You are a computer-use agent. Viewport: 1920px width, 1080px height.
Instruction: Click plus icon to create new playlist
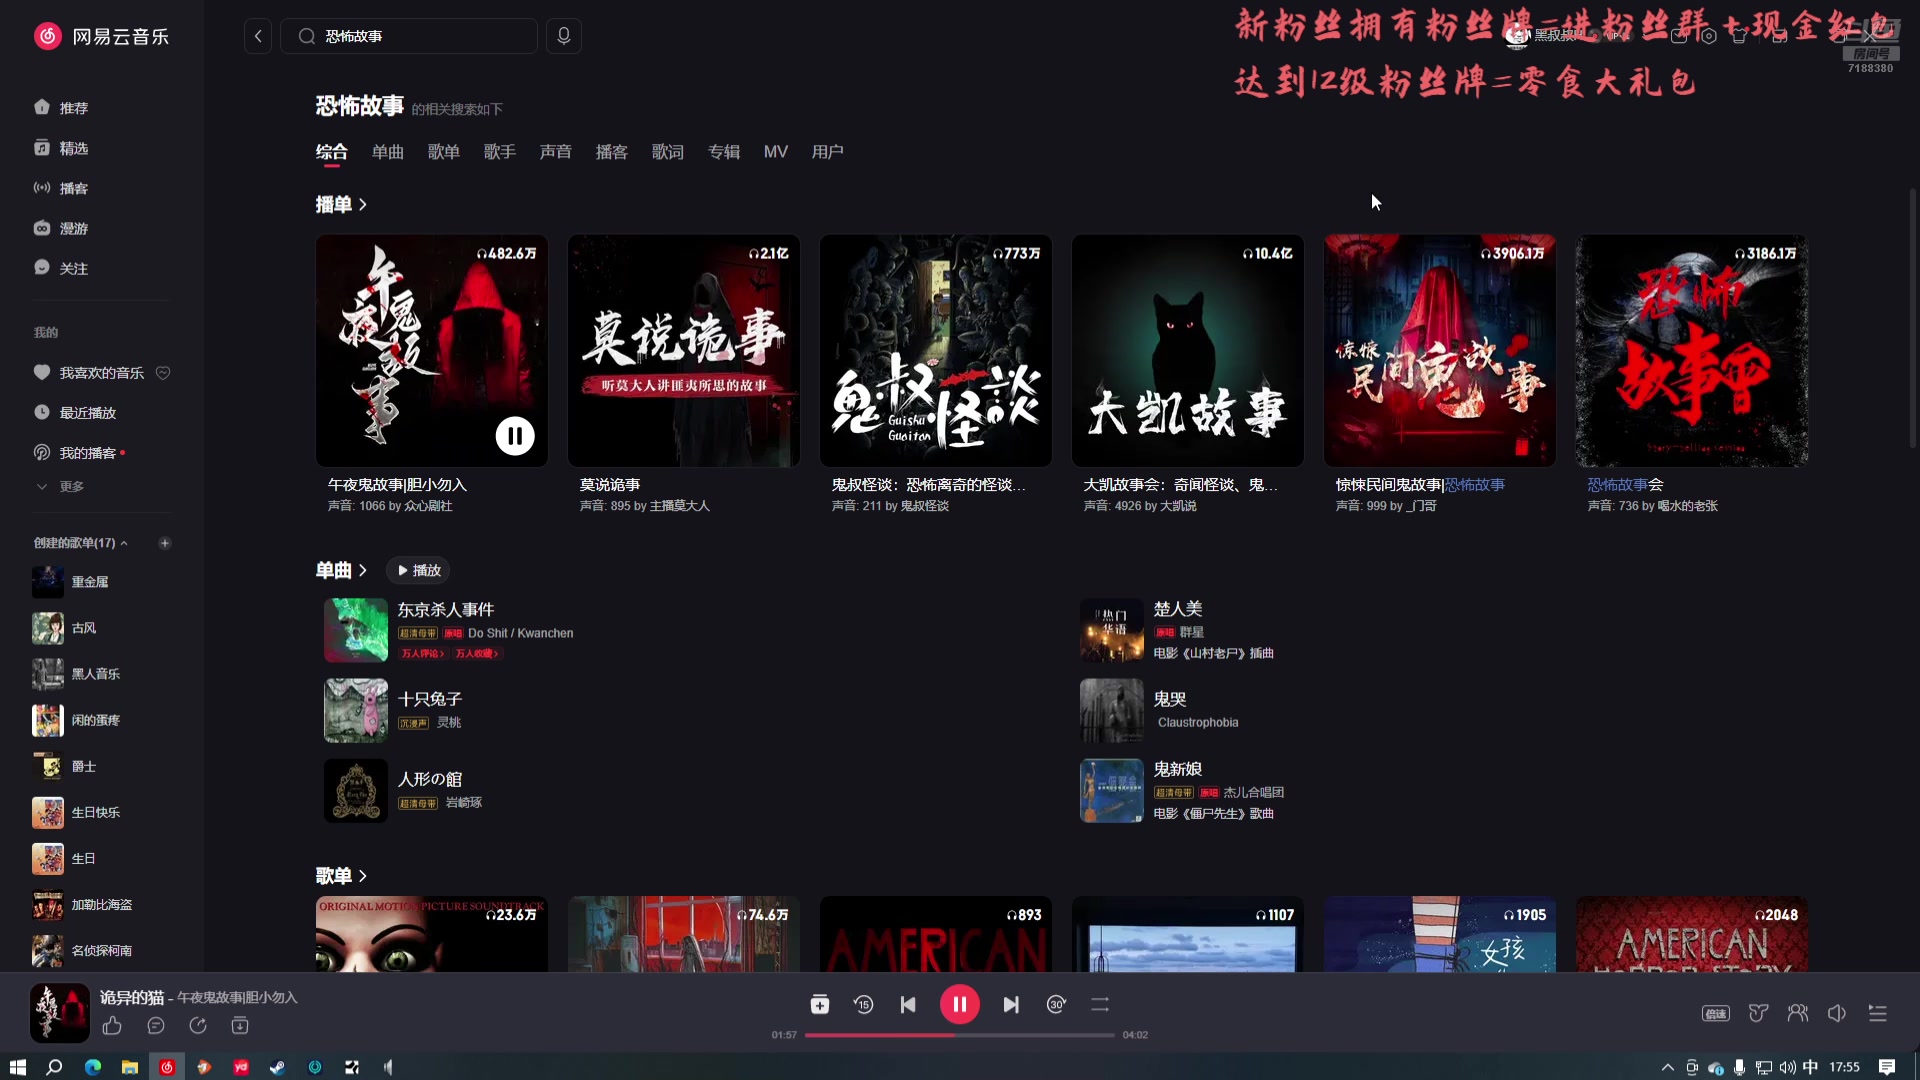165,543
